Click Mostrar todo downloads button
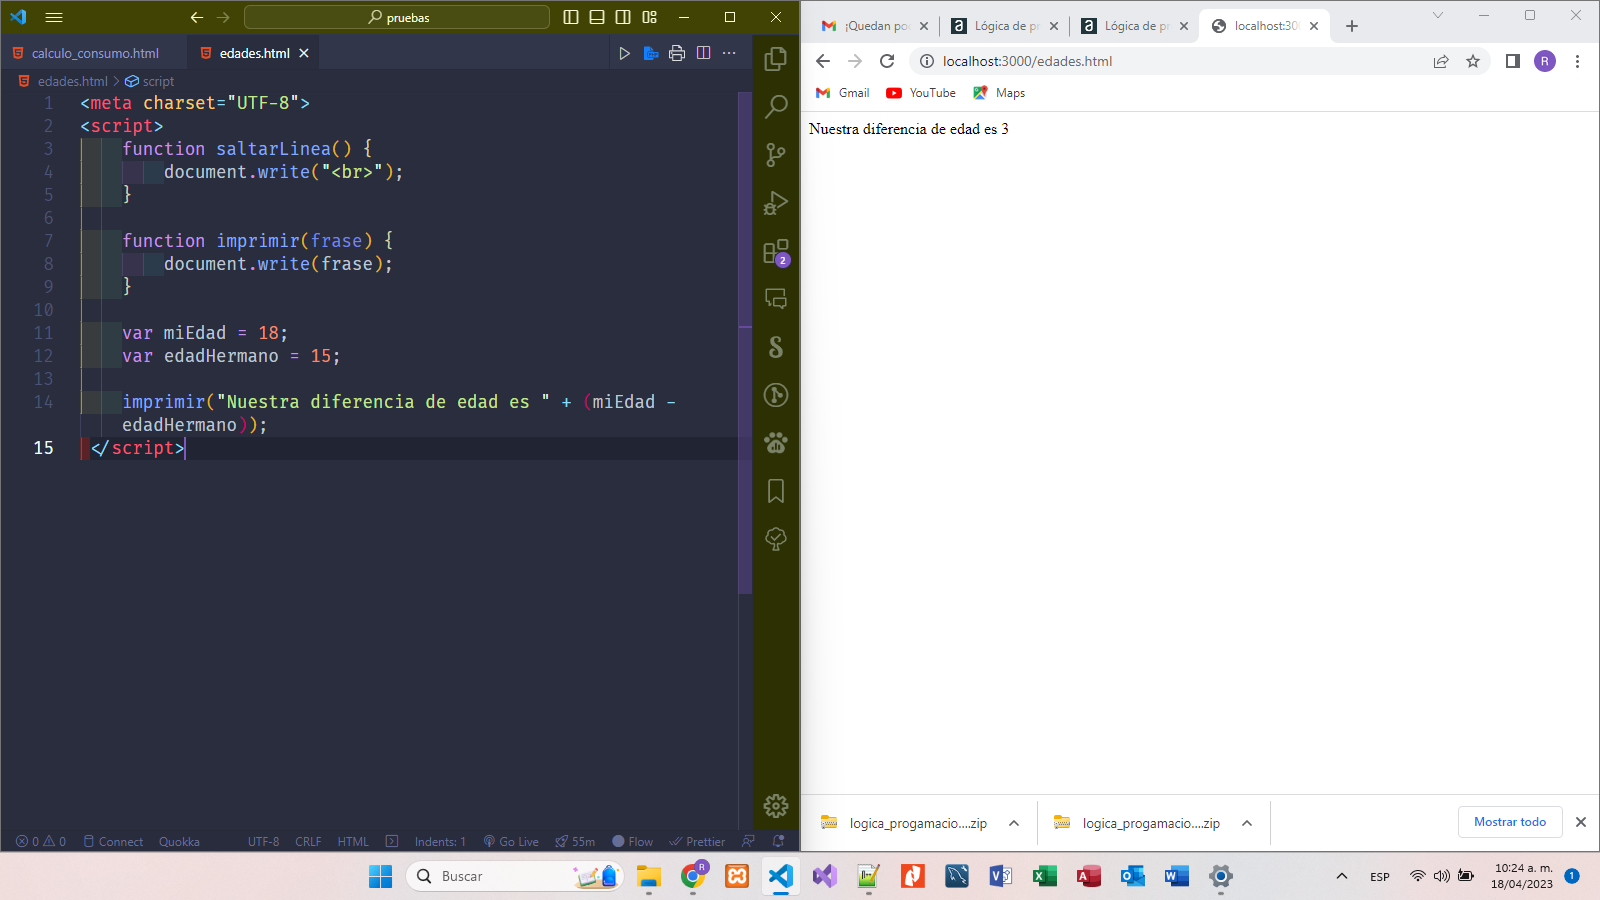The height and width of the screenshot is (900, 1600). [x=1510, y=822]
